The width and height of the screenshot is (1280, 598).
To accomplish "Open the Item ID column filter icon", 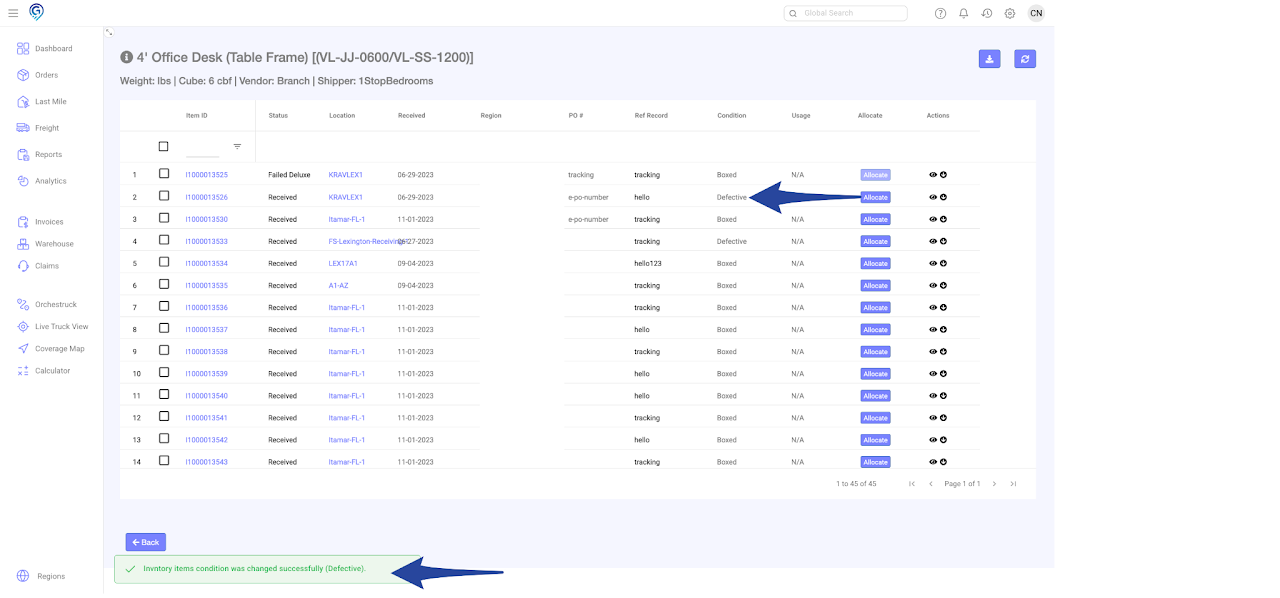I will (237, 146).
